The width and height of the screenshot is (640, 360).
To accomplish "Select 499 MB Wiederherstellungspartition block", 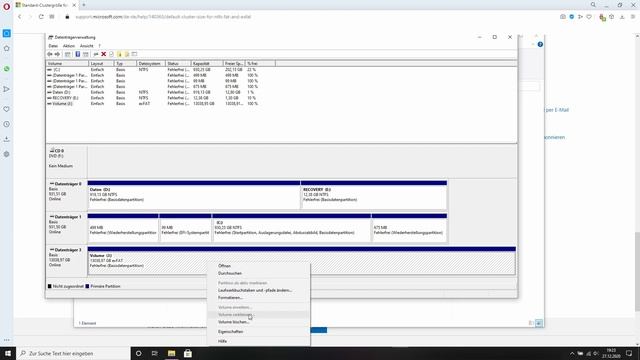I will tap(123, 228).
